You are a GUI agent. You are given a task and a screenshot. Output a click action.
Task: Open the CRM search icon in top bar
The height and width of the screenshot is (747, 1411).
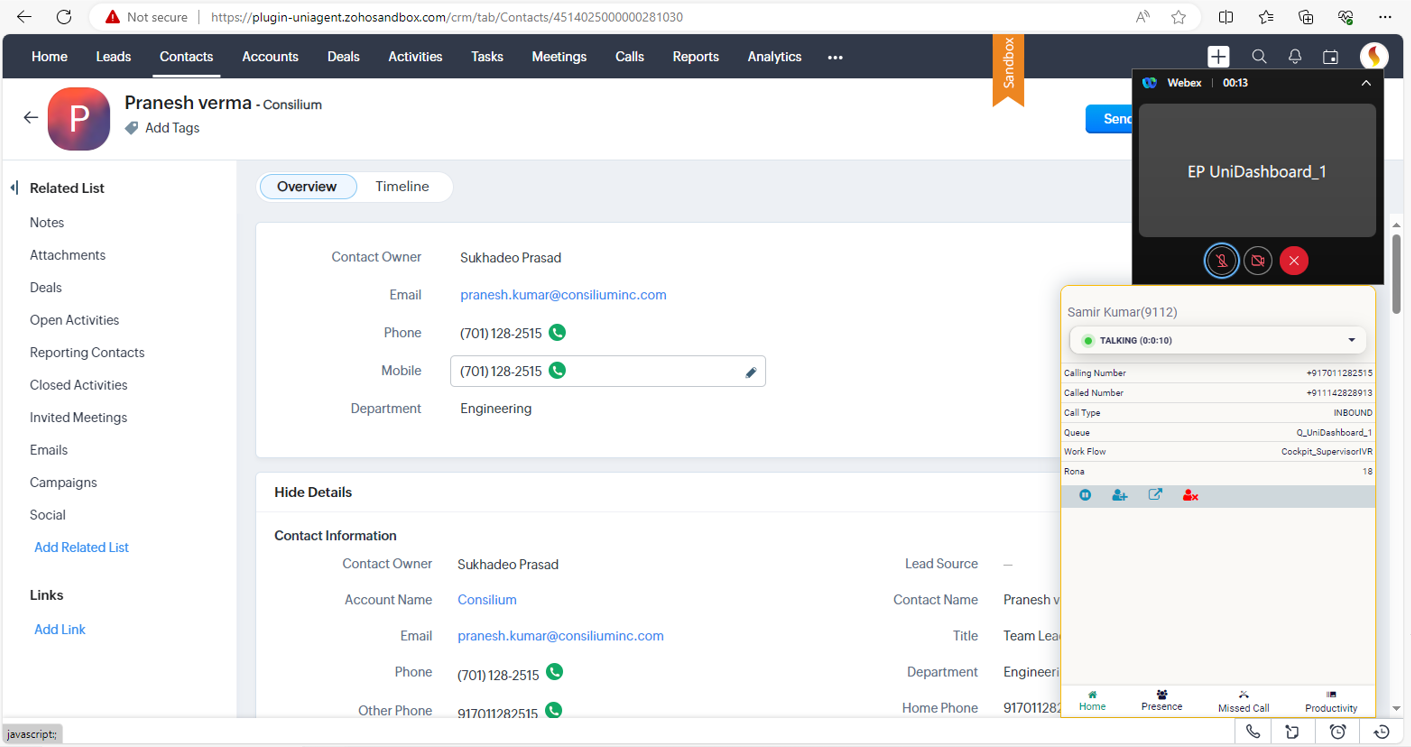[1259, 57]
